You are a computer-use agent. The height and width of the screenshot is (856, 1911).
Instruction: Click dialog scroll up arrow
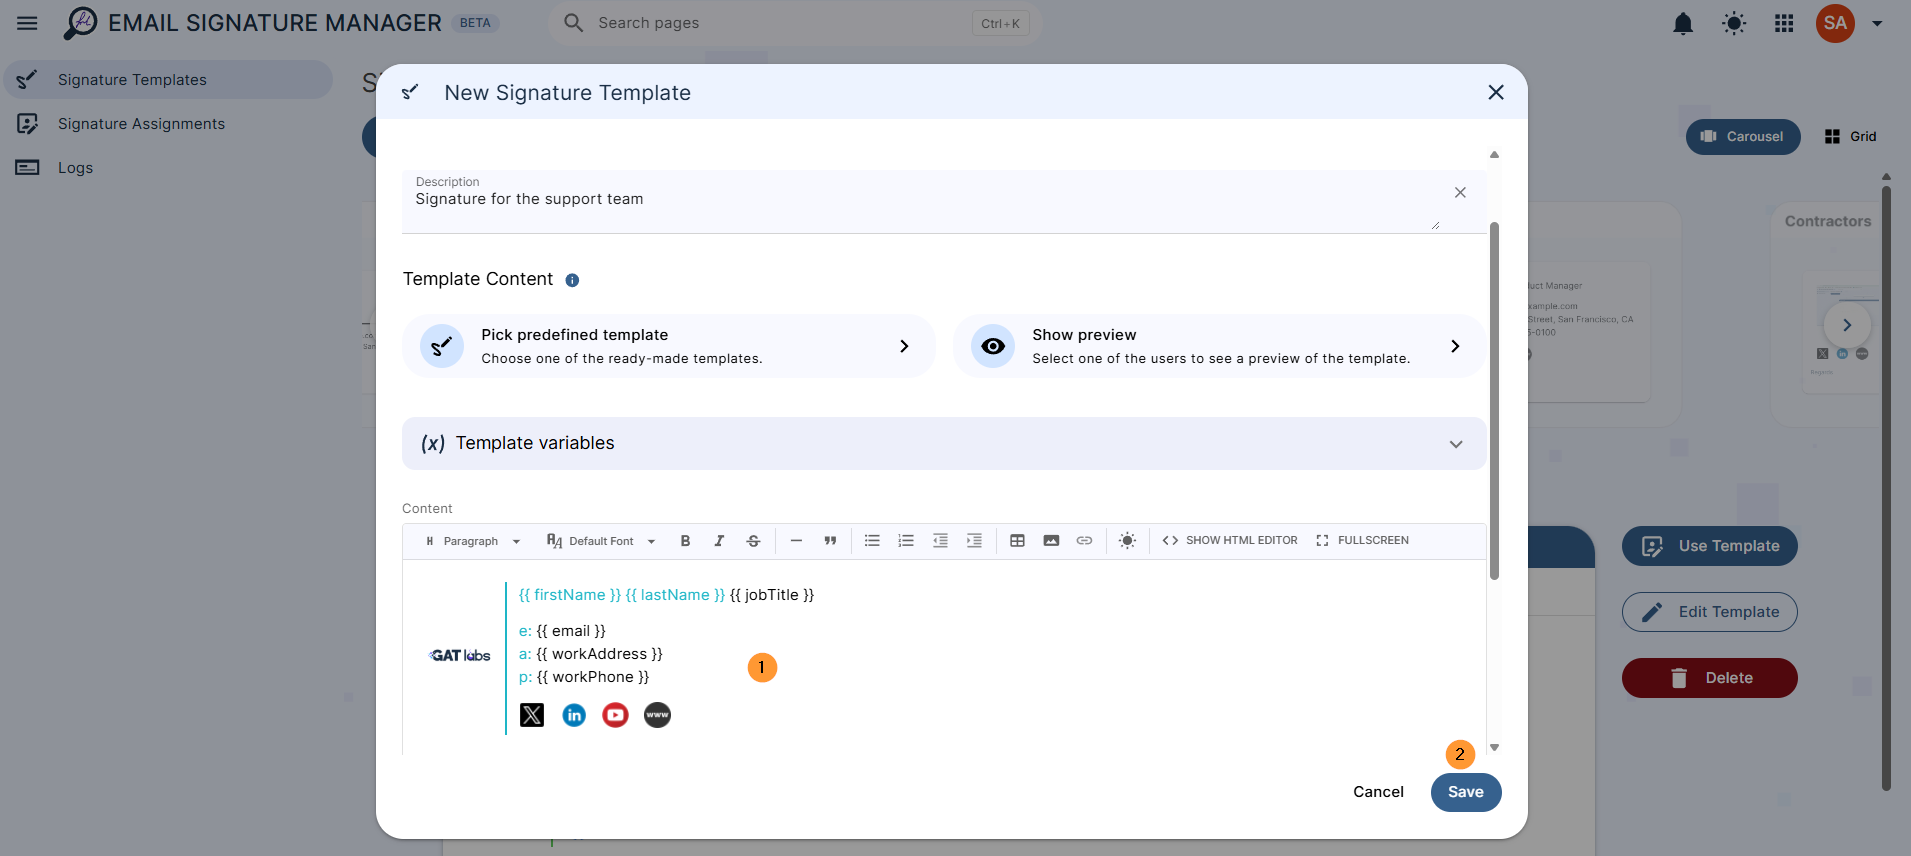pos(1494,155)
